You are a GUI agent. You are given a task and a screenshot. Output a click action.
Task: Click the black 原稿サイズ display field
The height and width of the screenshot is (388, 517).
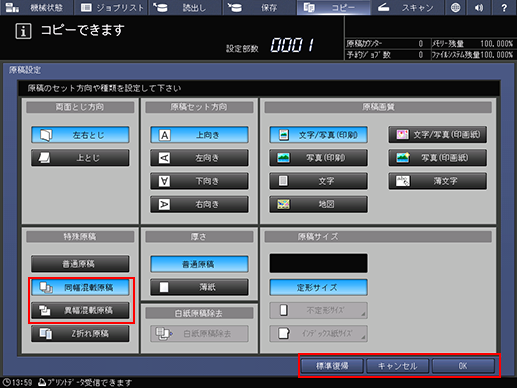pyautogui.click(x=319, y=263)
